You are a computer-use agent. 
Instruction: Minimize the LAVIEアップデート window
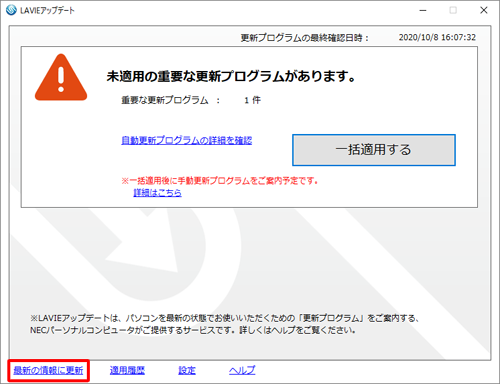[423, 10]
